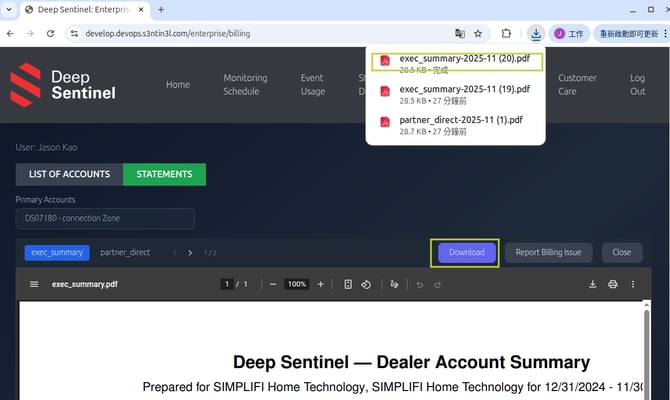670x400 pixels.
Task: Open site information icon in address bar
Action: click(x=74, y=33)
